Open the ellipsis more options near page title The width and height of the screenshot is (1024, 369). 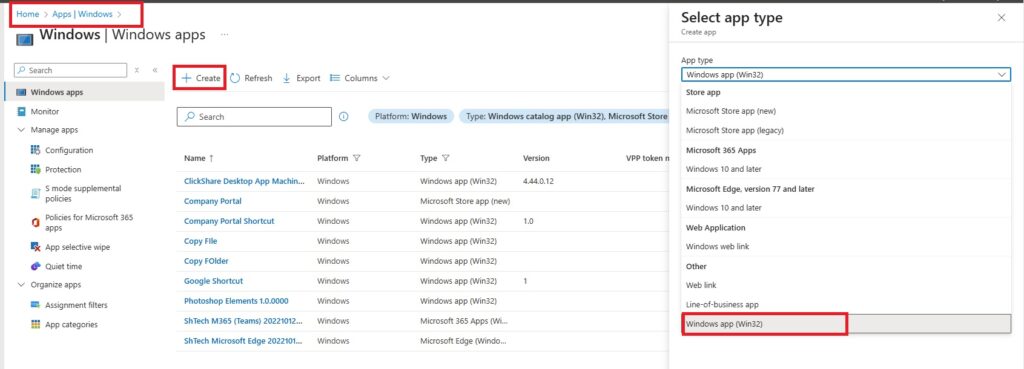coord(225,34)
